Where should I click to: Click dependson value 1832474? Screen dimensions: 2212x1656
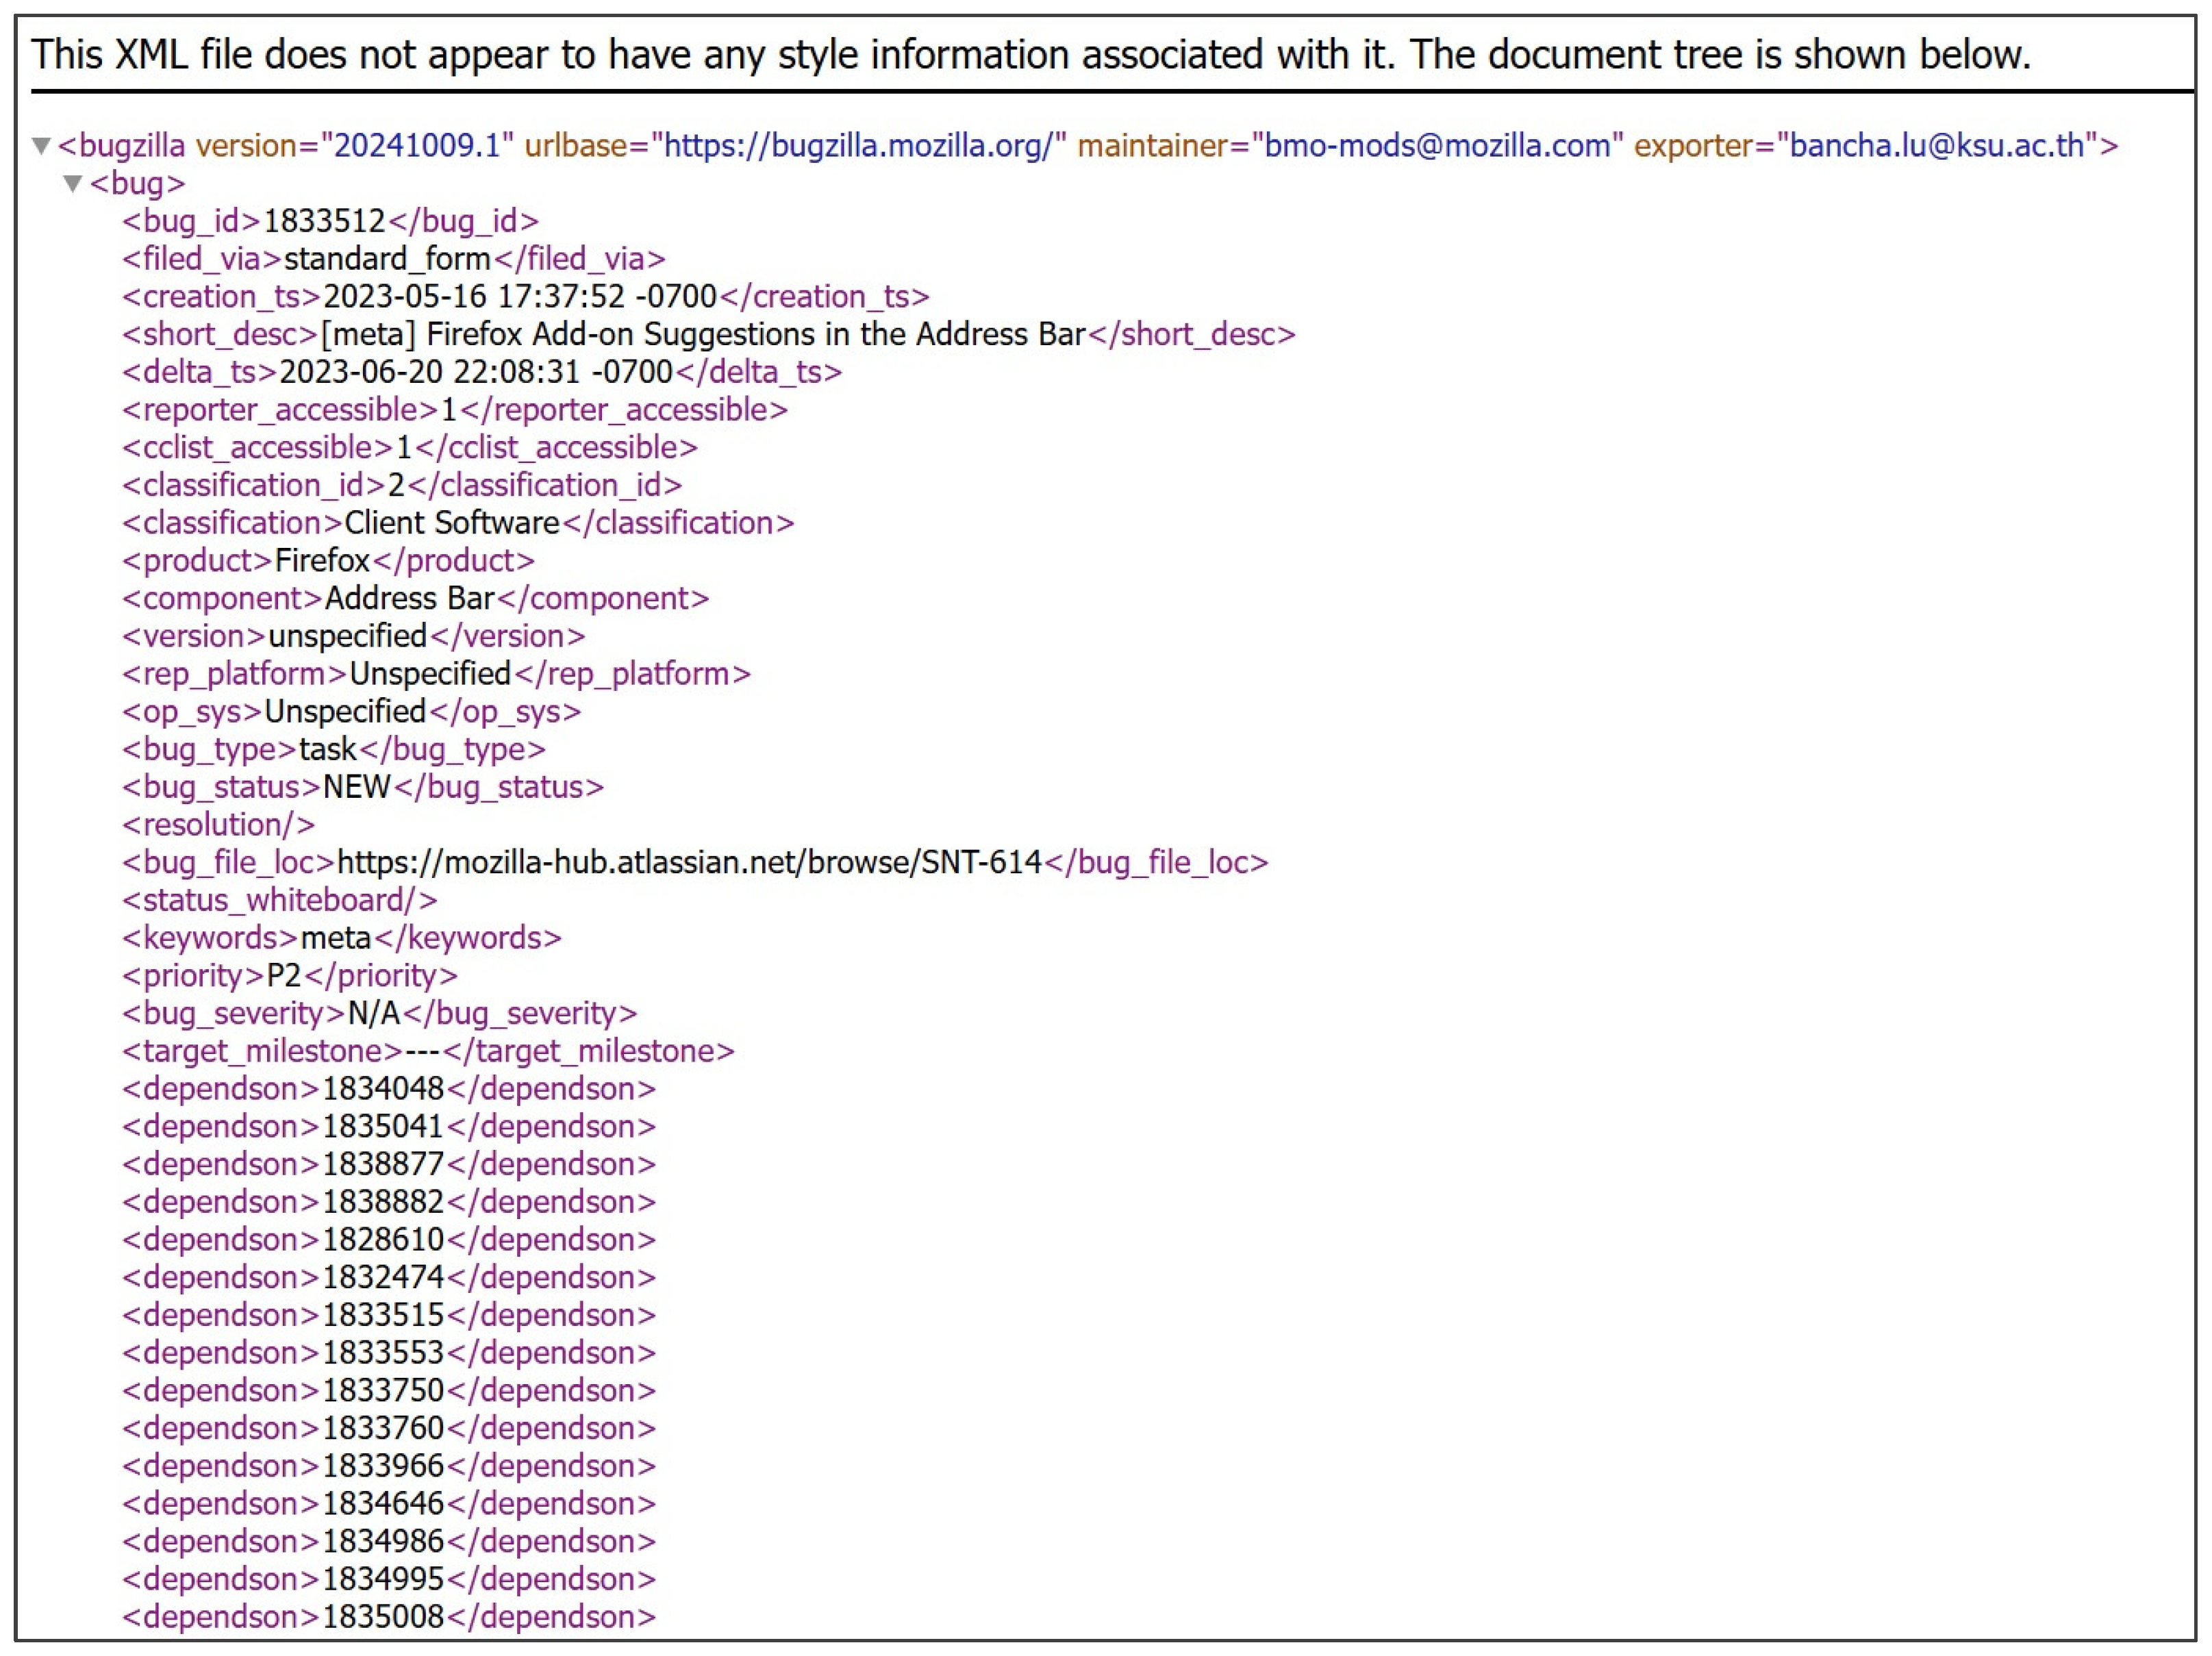[383, 1278]
